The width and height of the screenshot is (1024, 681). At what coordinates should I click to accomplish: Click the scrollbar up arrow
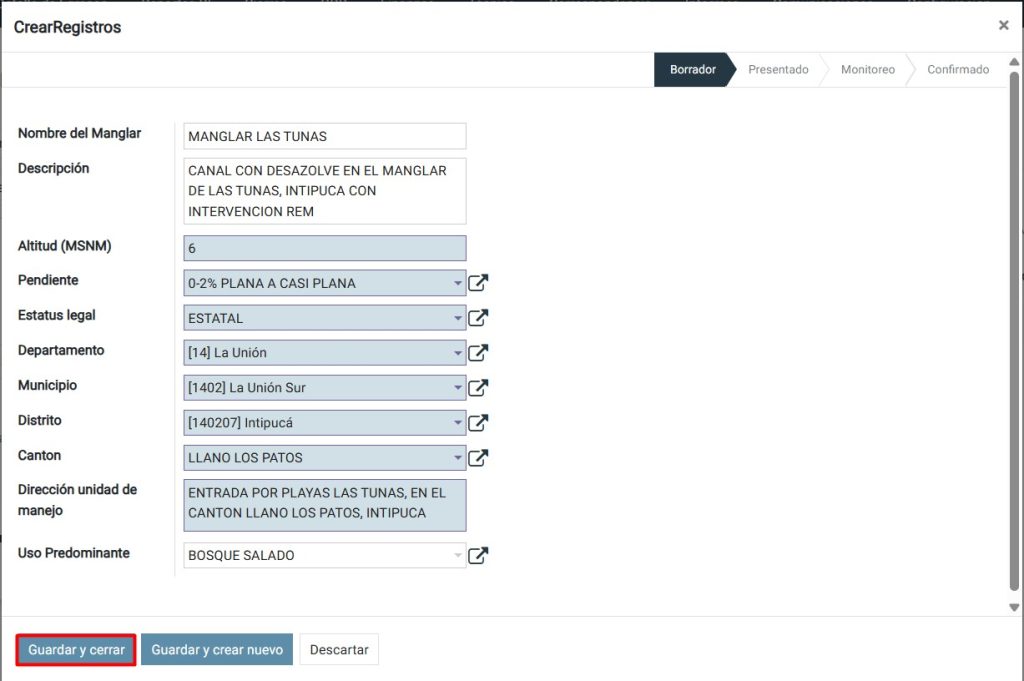(x=1014, y=62)
